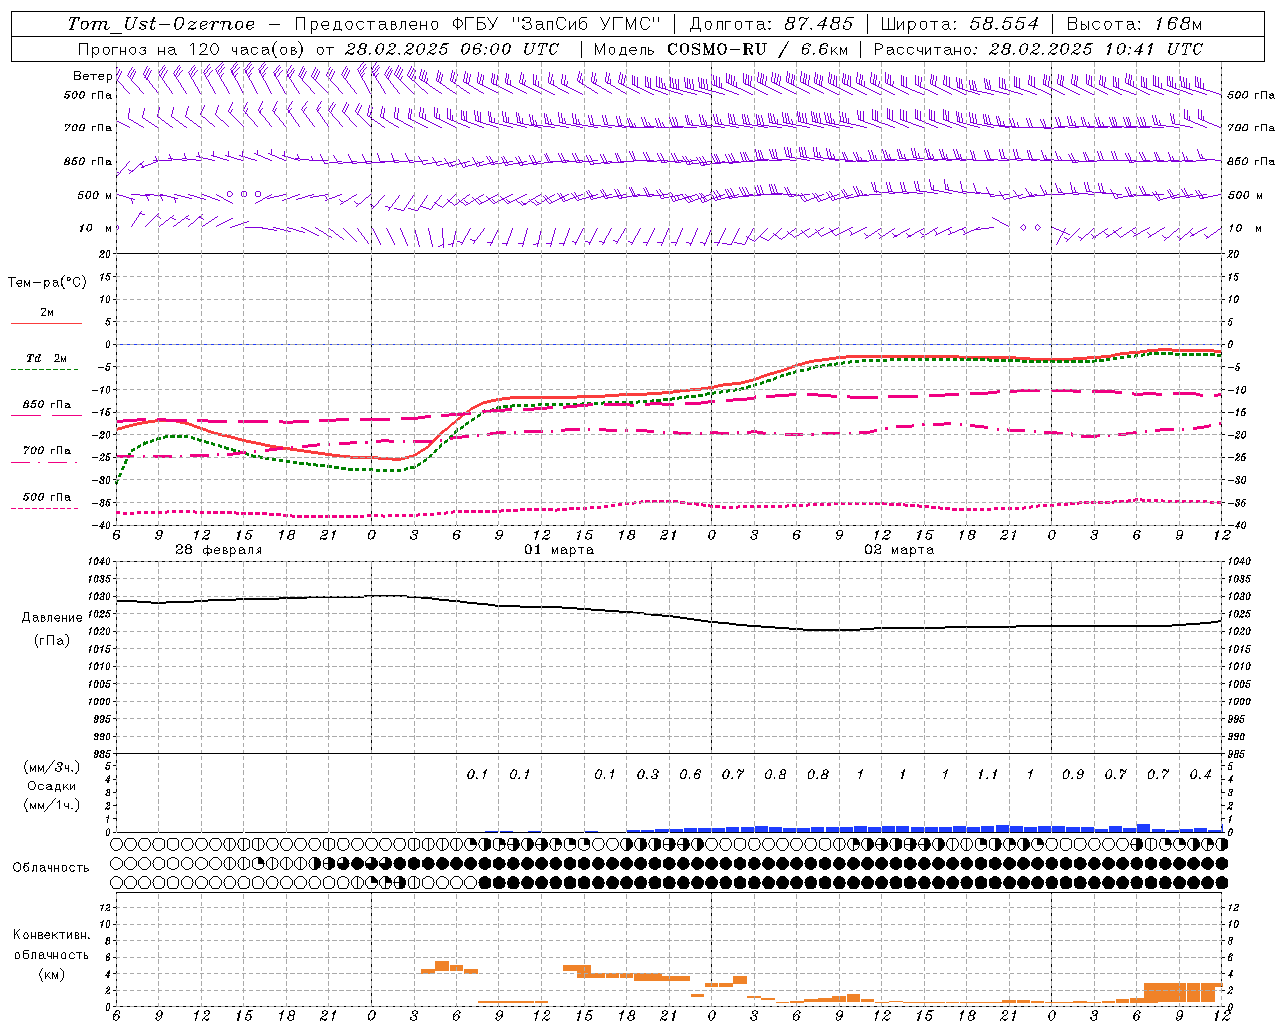Click the date label 01 марта
This screenshot has height=1024, width=1280.
(x=559, y=550)
